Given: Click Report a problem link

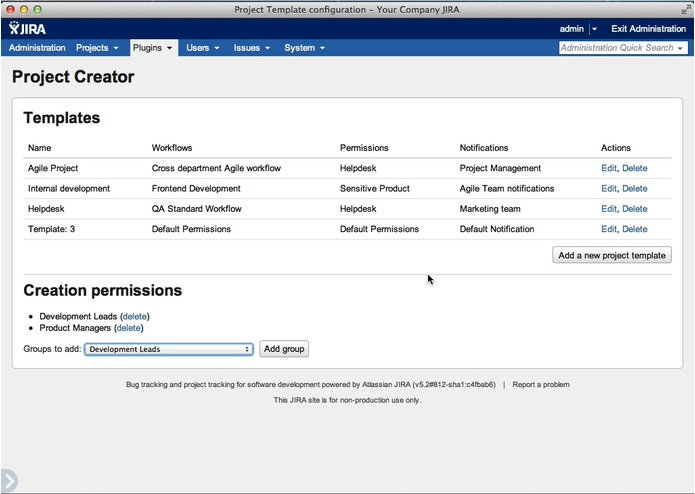Looking at the screenshot, I should point(541,385).
